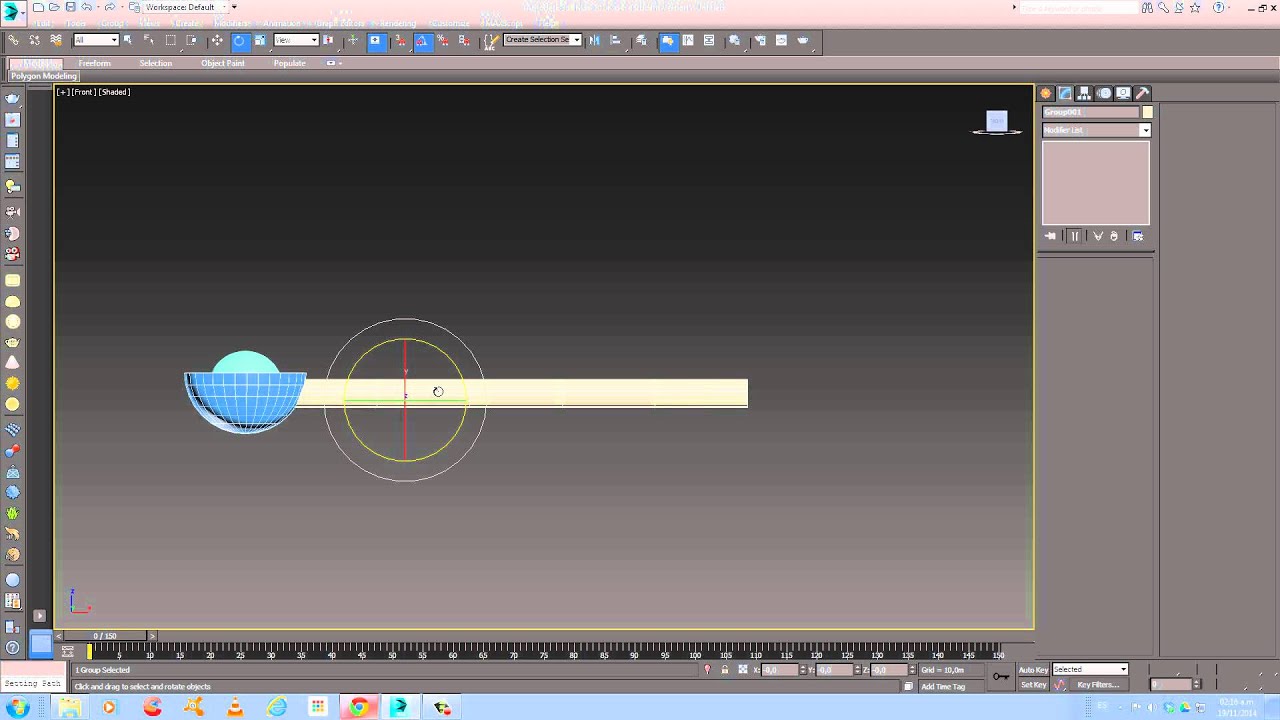Image resolution: width=1280 pixels, height=720 pixels.
Task: Open the selection filter All dropdown
Action: [96, 40]
